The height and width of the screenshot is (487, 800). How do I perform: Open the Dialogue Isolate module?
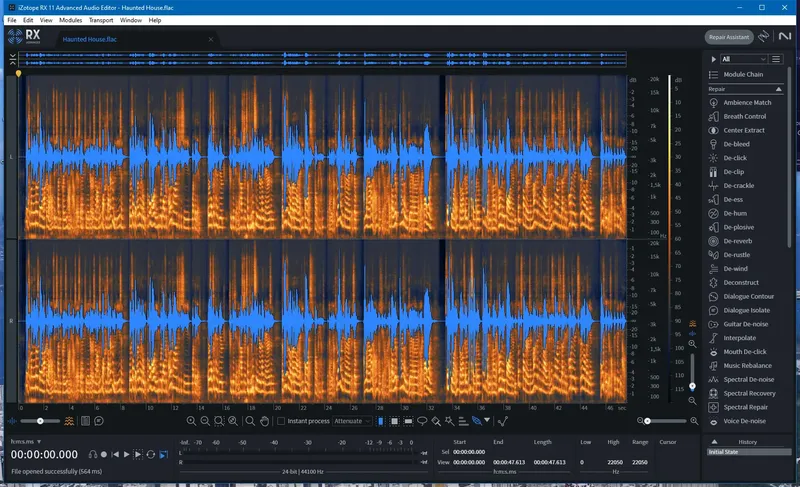click(x=746, y=310)
